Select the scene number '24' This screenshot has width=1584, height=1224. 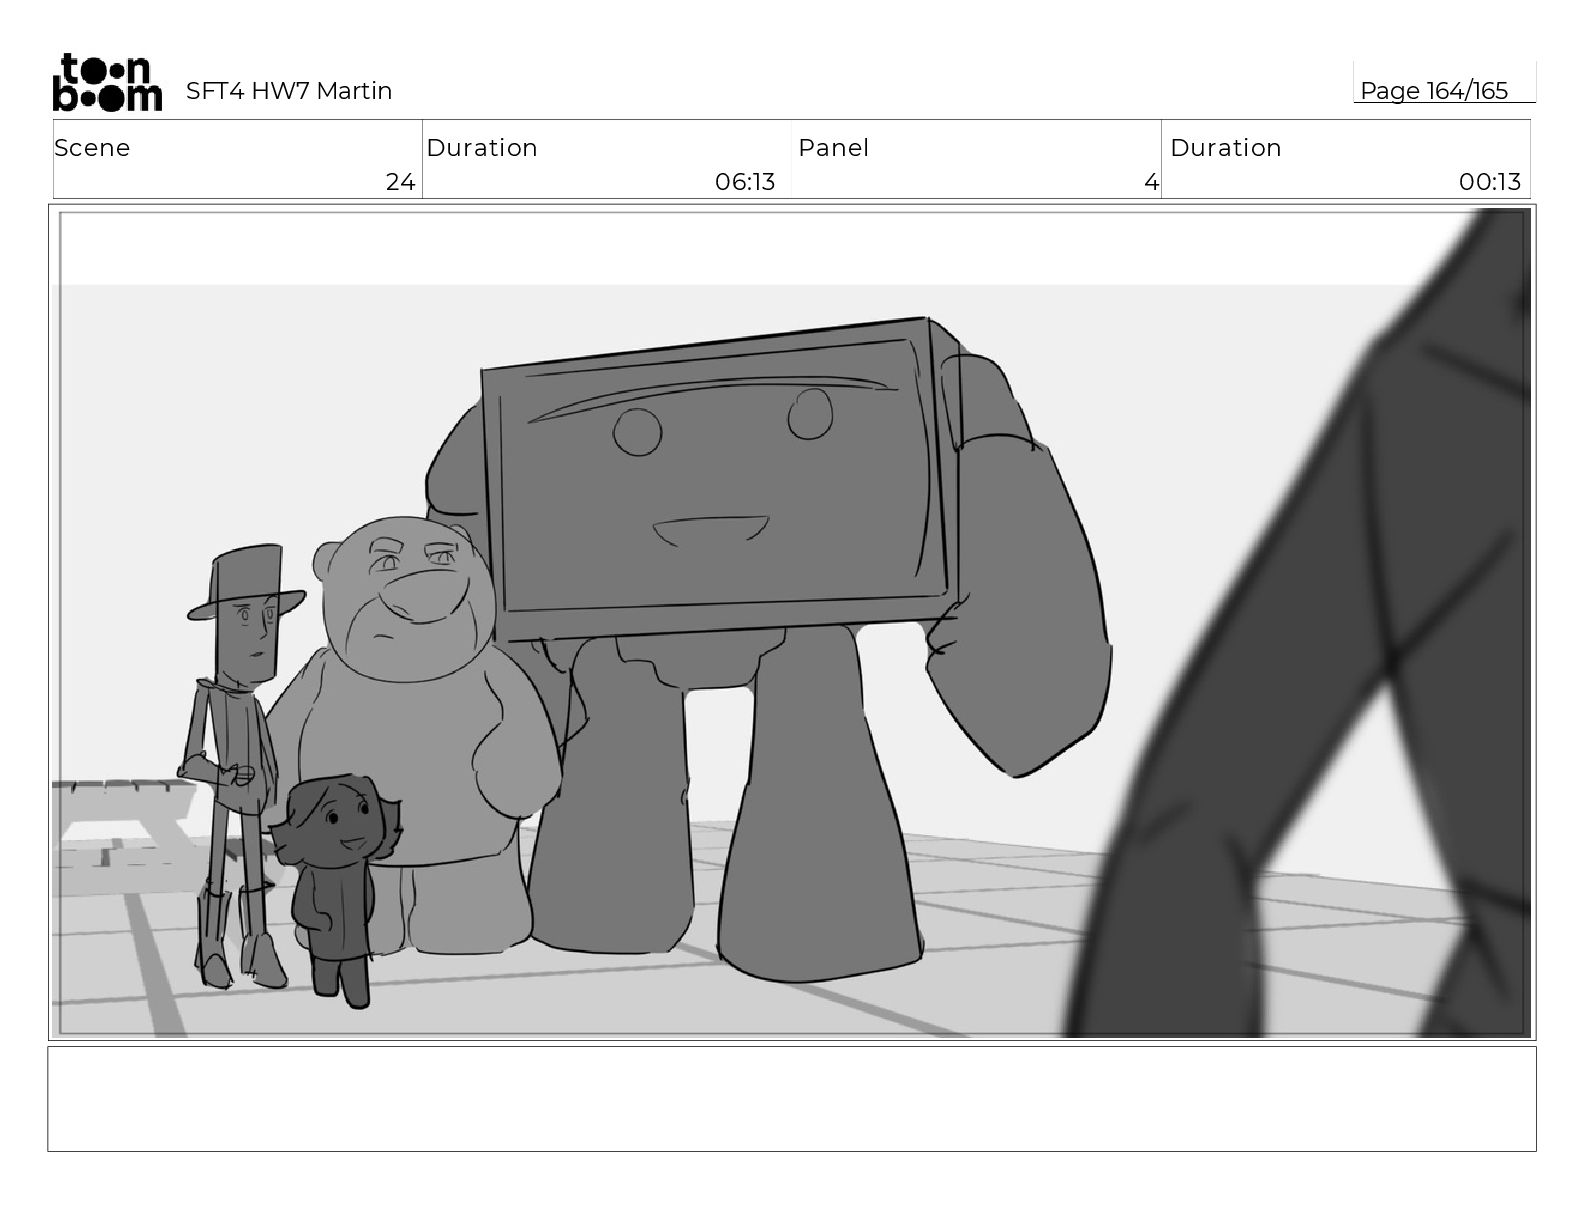pyautogui.click(x=400, y=182)
